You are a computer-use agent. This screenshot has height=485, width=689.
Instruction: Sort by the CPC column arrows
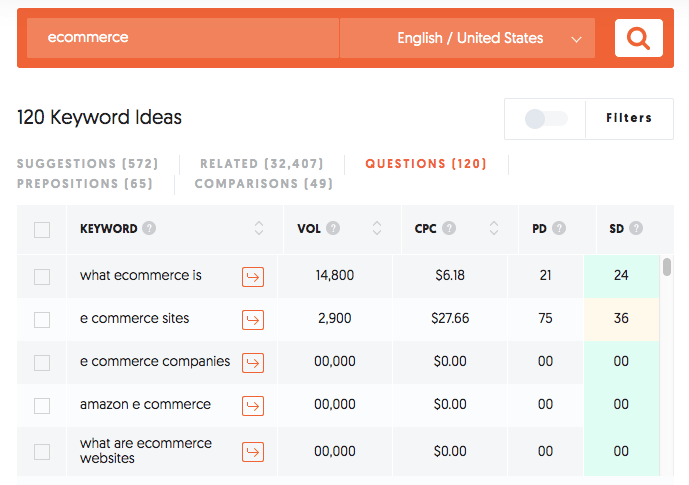494,228
